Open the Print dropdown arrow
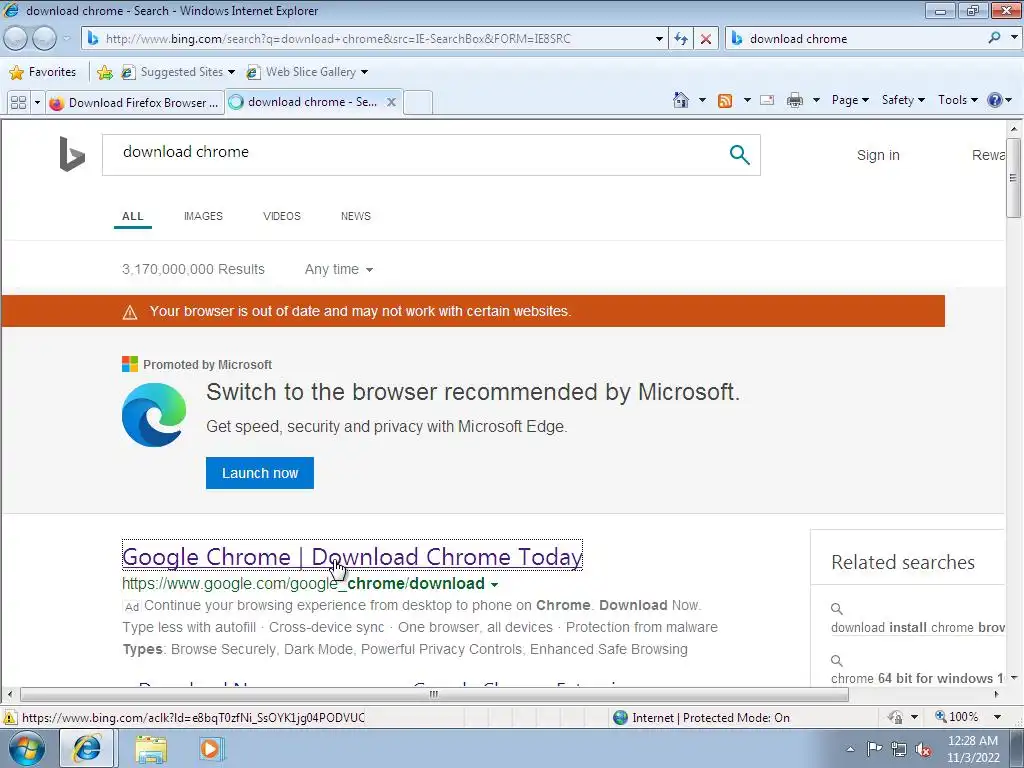The width and height of the screenshot is (1024, 768). (816, 100)
